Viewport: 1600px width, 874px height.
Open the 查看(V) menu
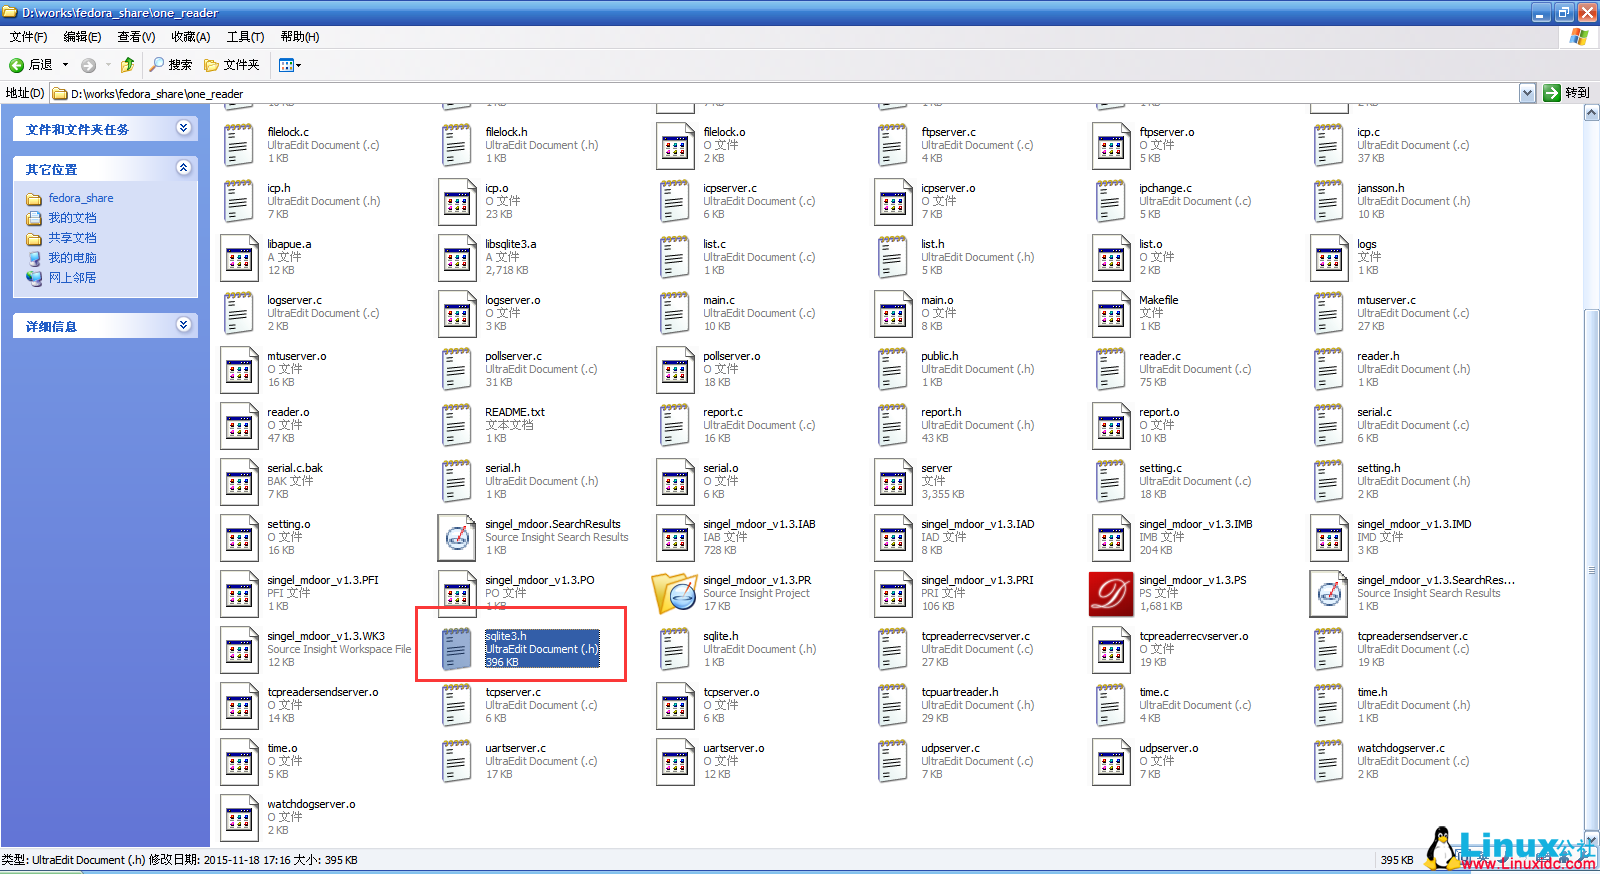coord(136,37)
